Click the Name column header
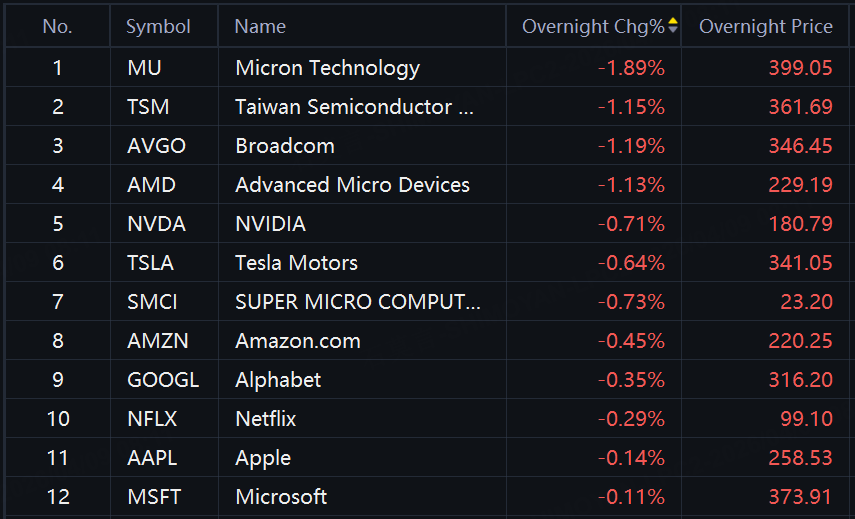Screen dimensions: 855x519 (x=260, y=27)
